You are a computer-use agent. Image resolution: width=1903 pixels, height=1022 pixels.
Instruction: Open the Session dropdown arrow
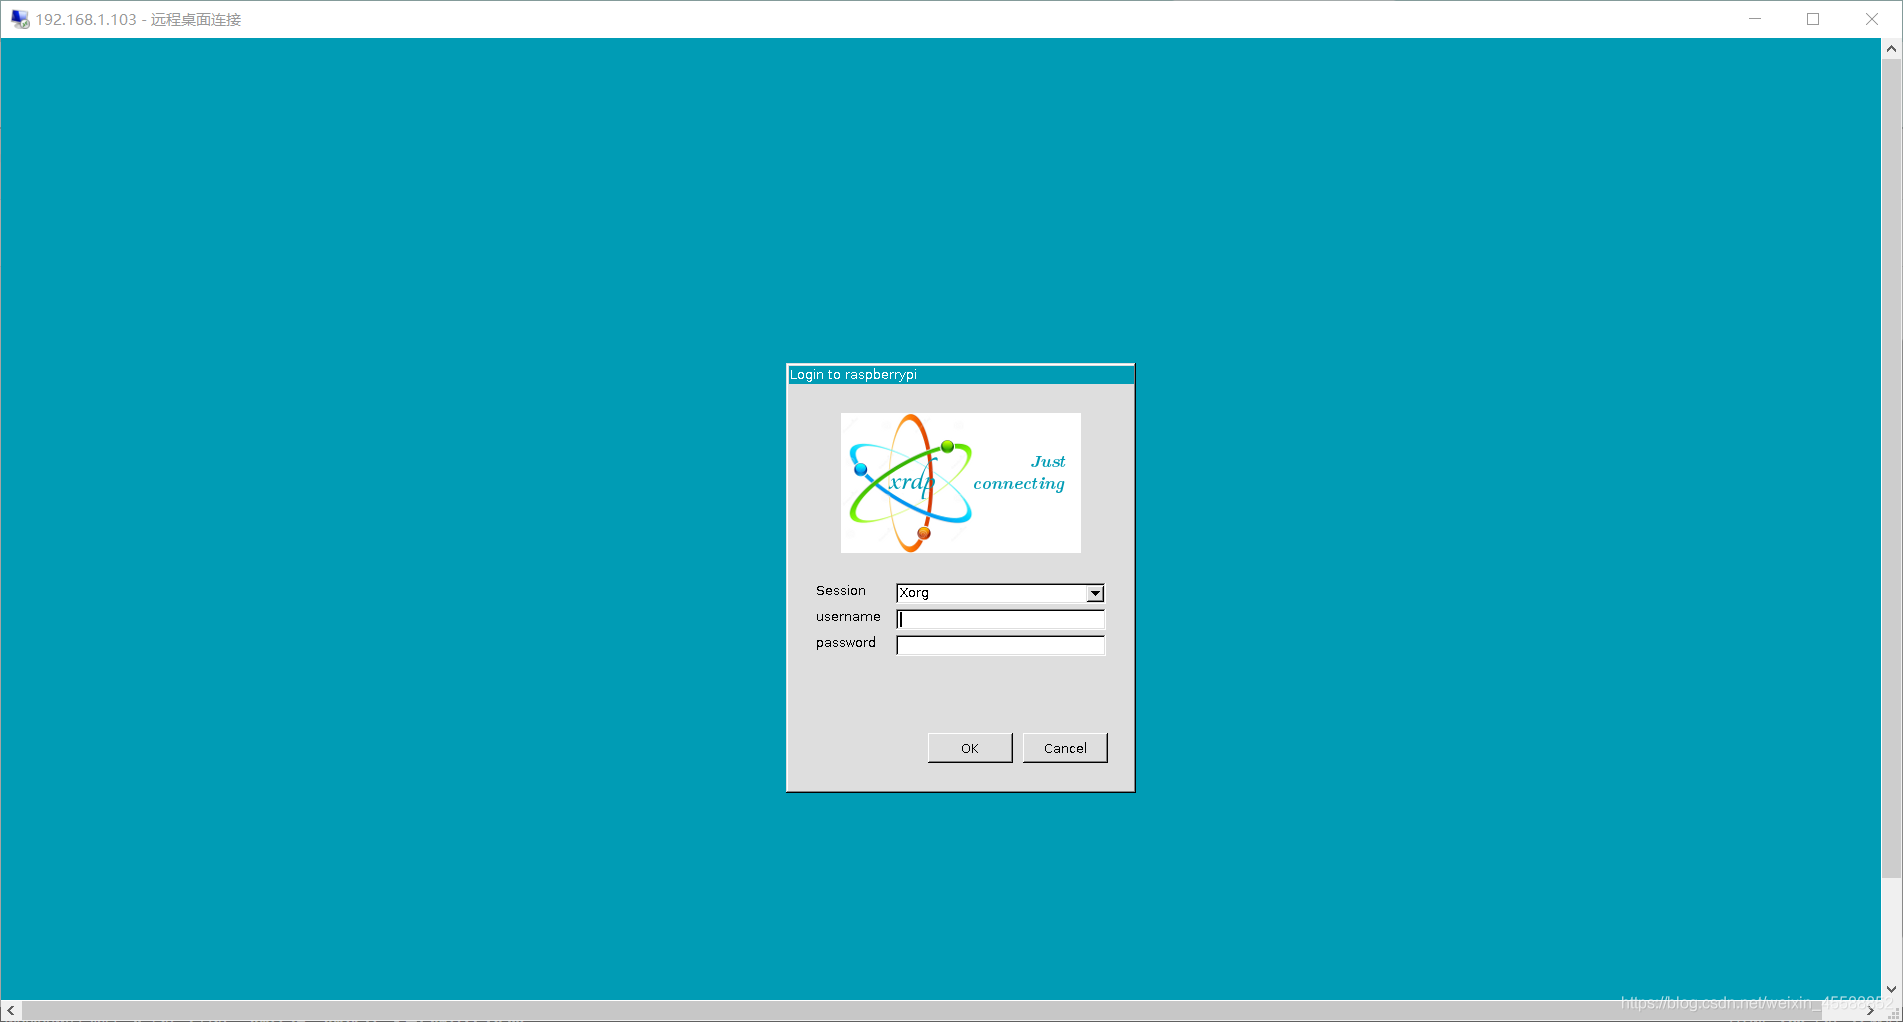[1095, 593]
